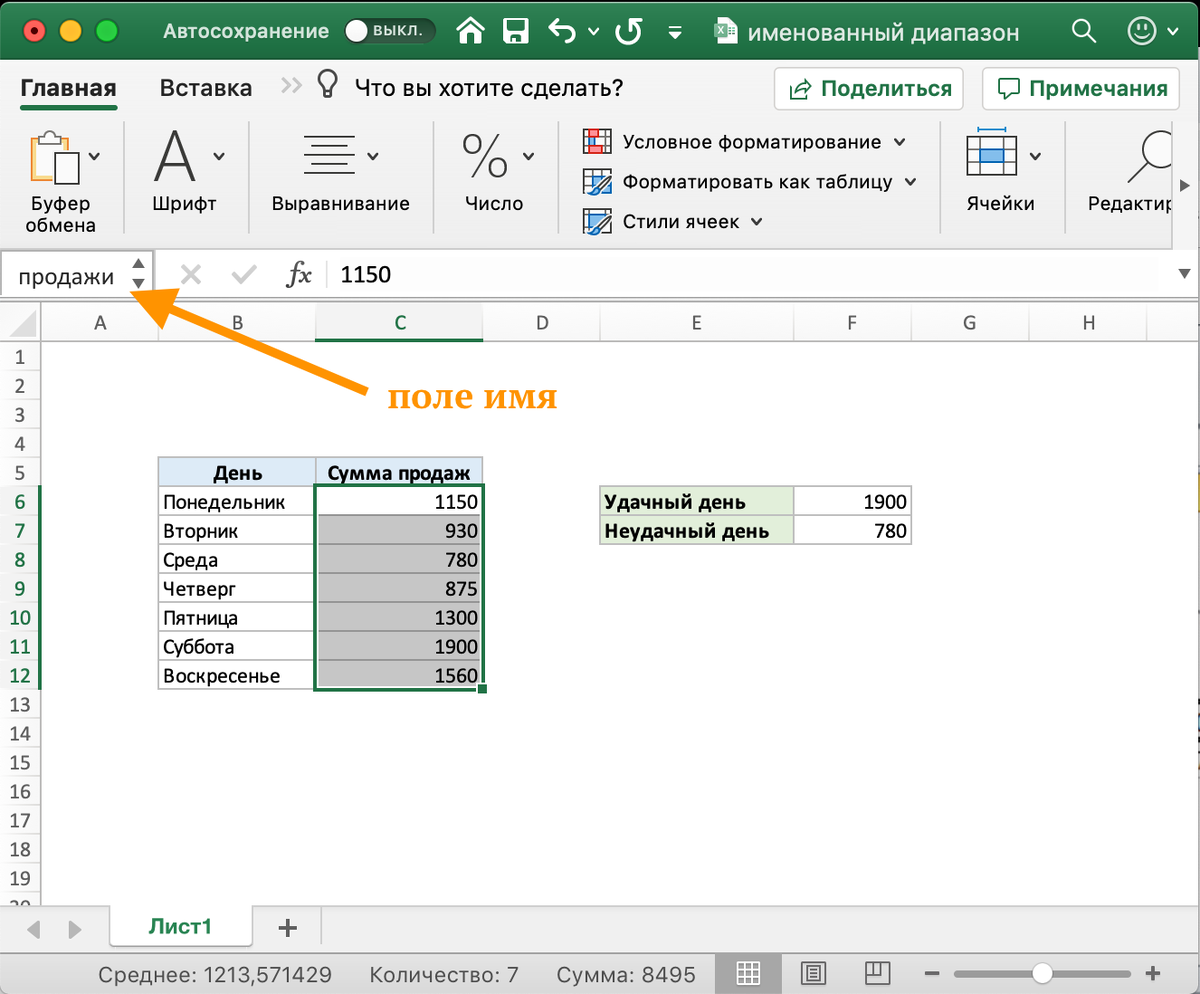Zoom out with the minus button
This screenshot has height=994, width=1200.
pos(932,973)
